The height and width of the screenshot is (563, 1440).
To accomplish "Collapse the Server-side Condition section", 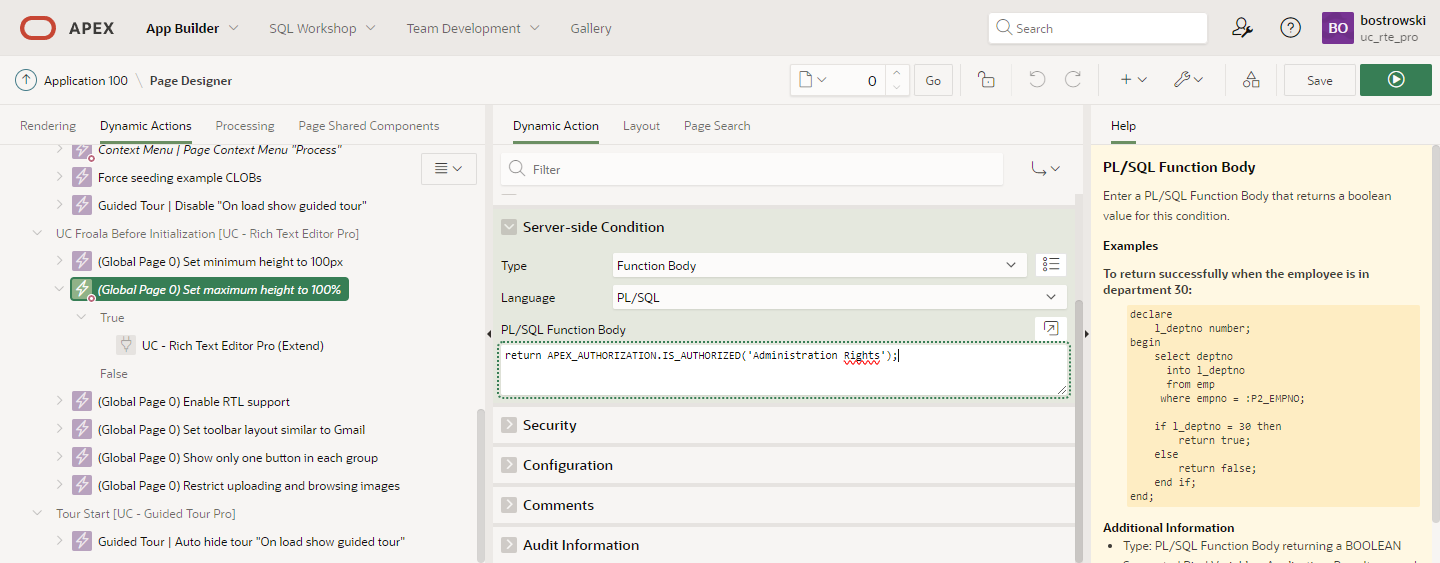I will pyautogui.click(x=509, y=227).
